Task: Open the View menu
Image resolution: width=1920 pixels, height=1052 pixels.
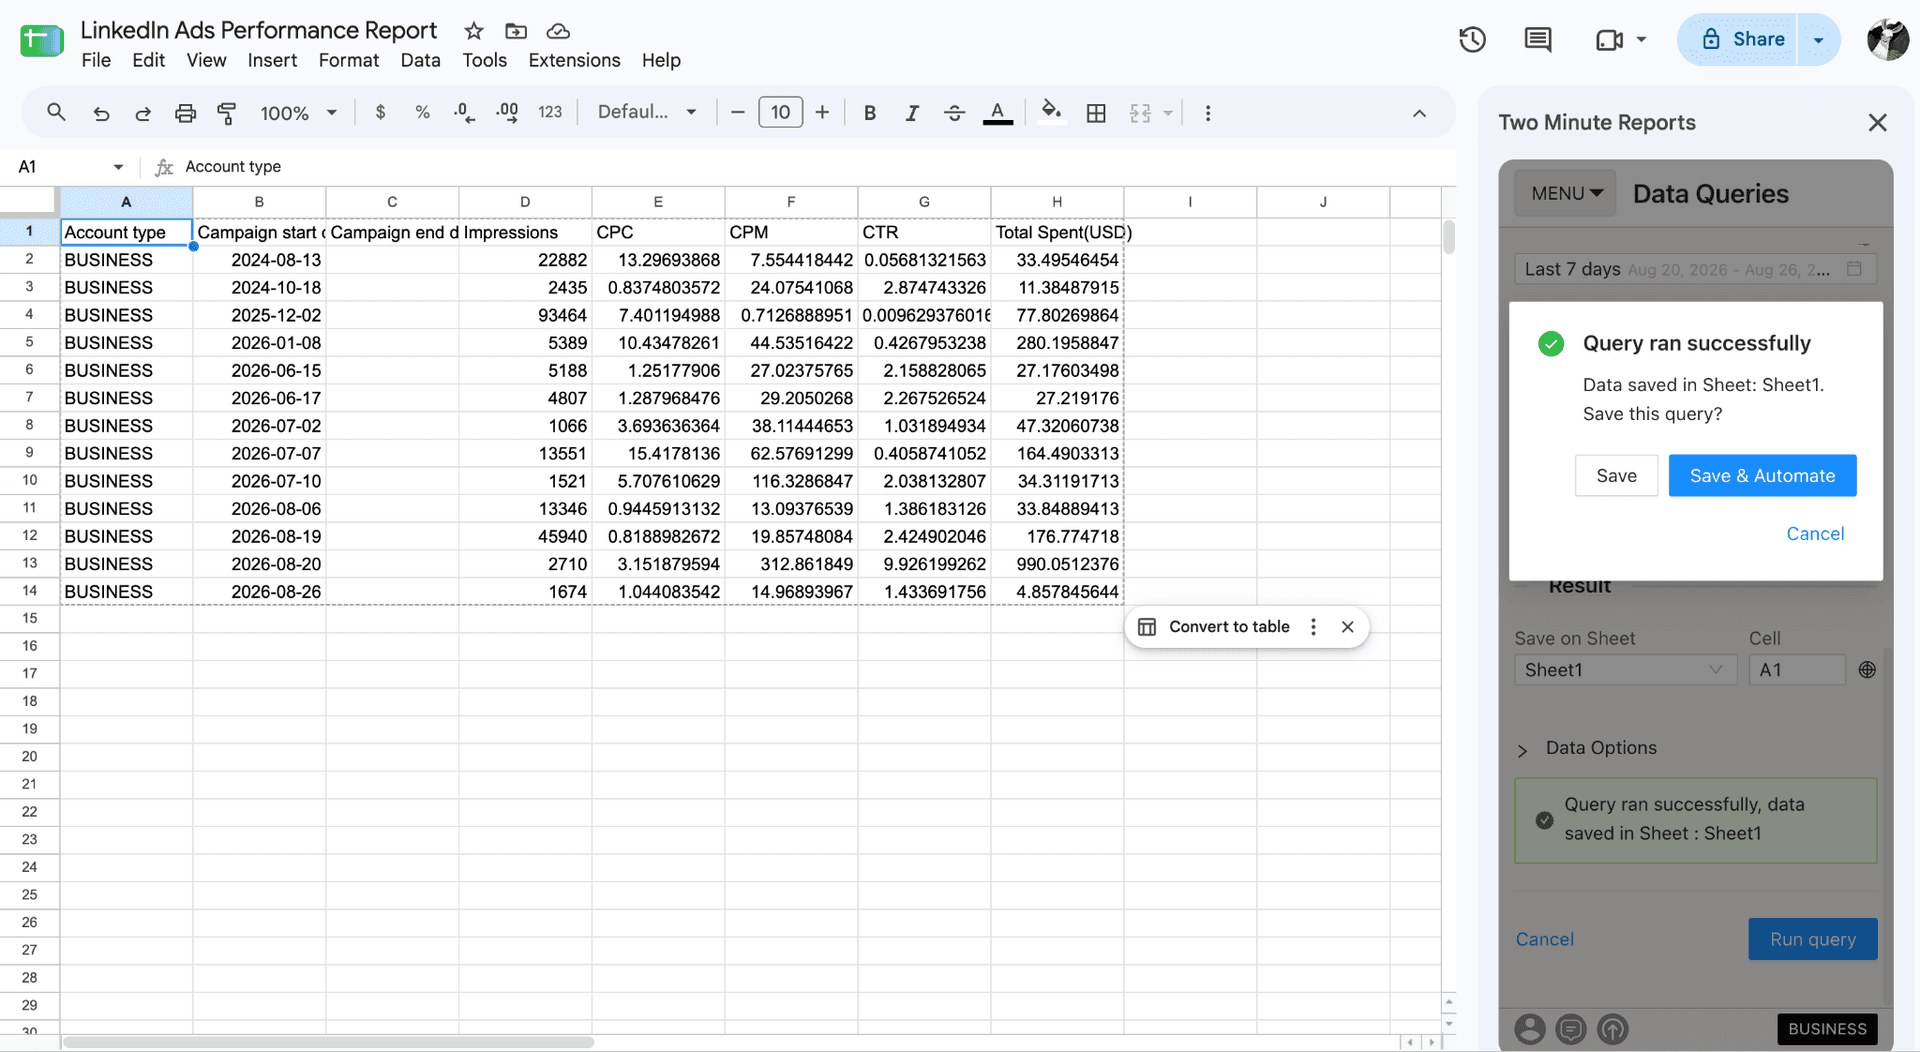Action: (206, 60)
